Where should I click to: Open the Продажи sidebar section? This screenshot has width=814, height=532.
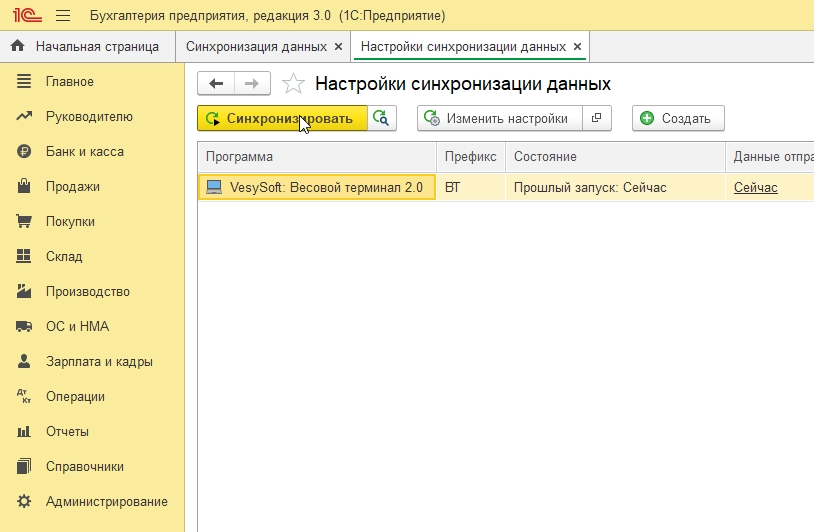[x=73, y=187]
